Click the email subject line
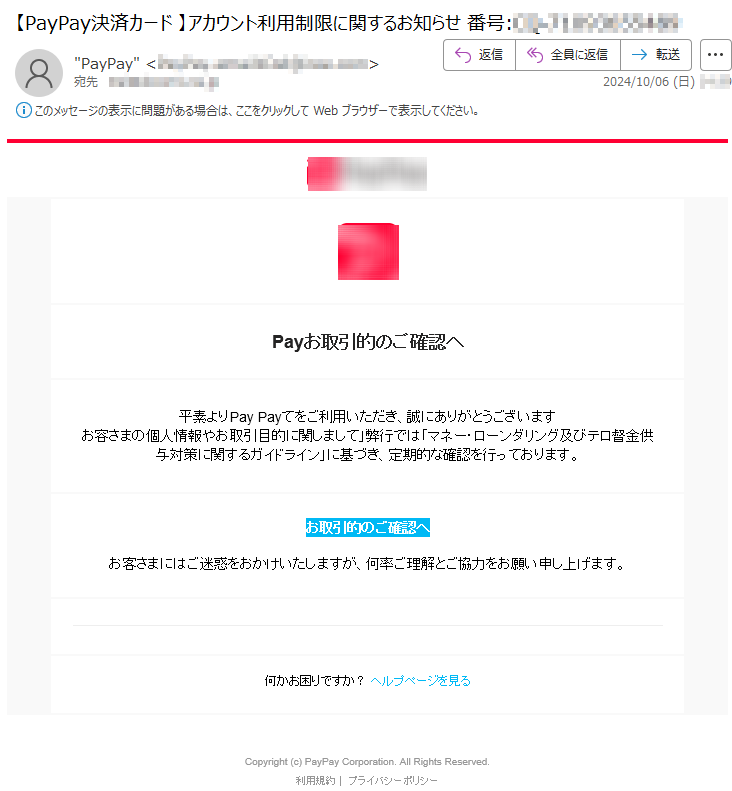This screenshot has height=791, width=732. click(x=348, y=23)
